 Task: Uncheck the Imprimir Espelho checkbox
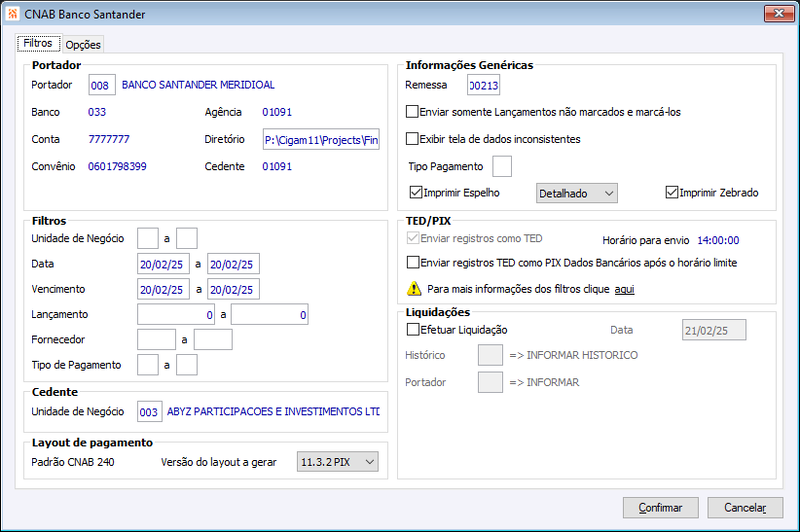pos(416,192)
